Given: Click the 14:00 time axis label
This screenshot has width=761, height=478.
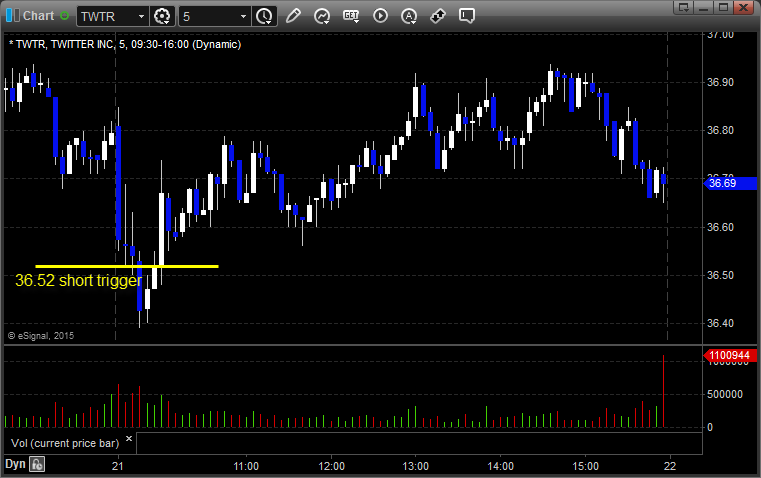Looking at the screenshot, I should (500, 466).
